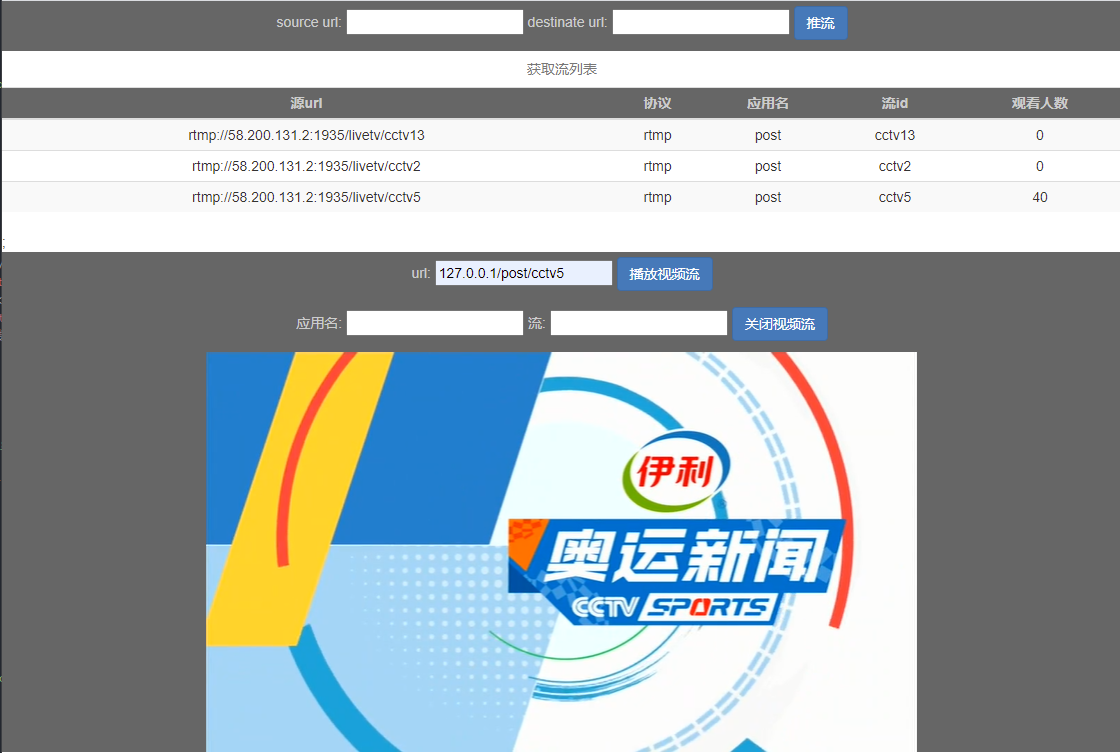Click the 协议 protocol column header
Image resolution: width=1120 pixels, height=753 pixels.
[x=658, y=103]
